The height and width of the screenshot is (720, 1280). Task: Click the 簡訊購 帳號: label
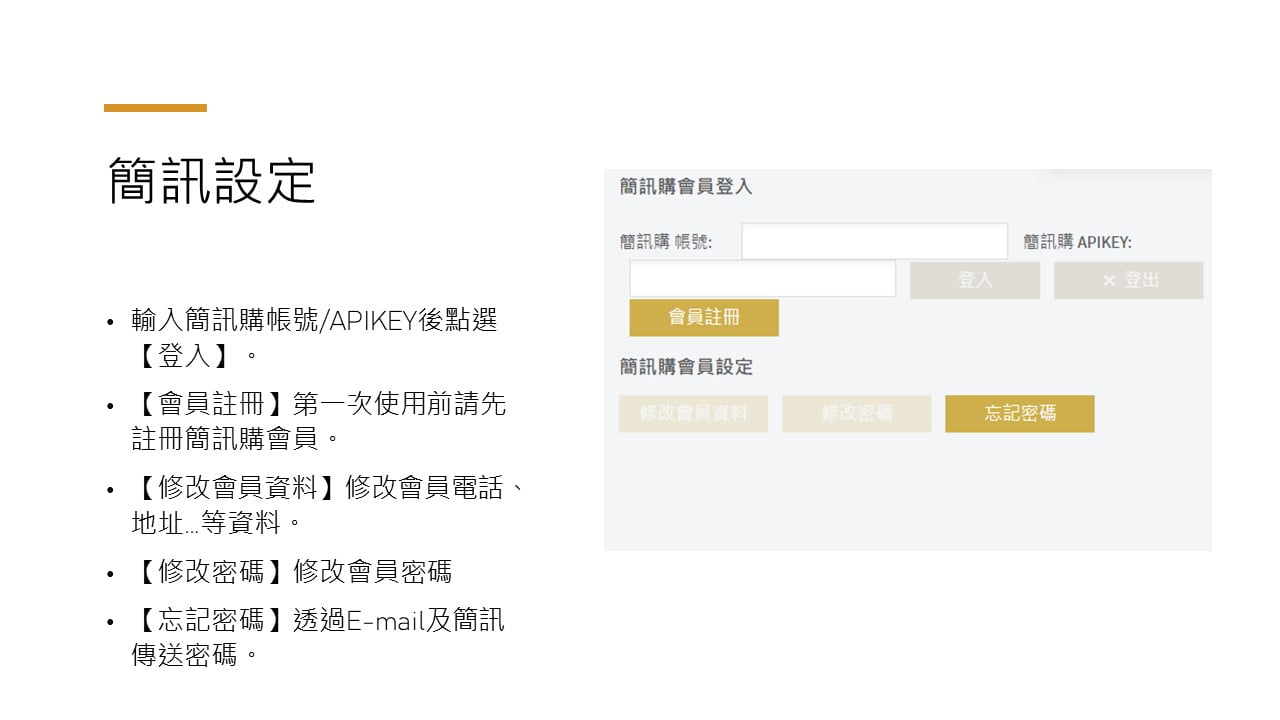666,242
